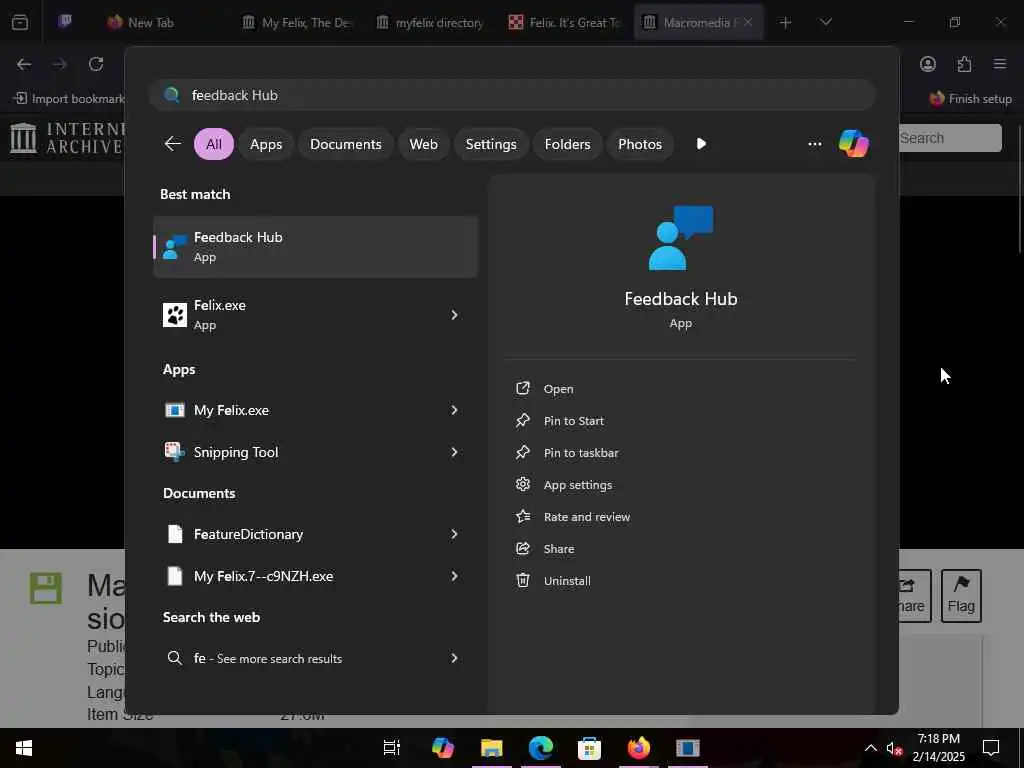Filter results by Folders
This screenshot has width=1024, height=768.
(x=568, y=144)
